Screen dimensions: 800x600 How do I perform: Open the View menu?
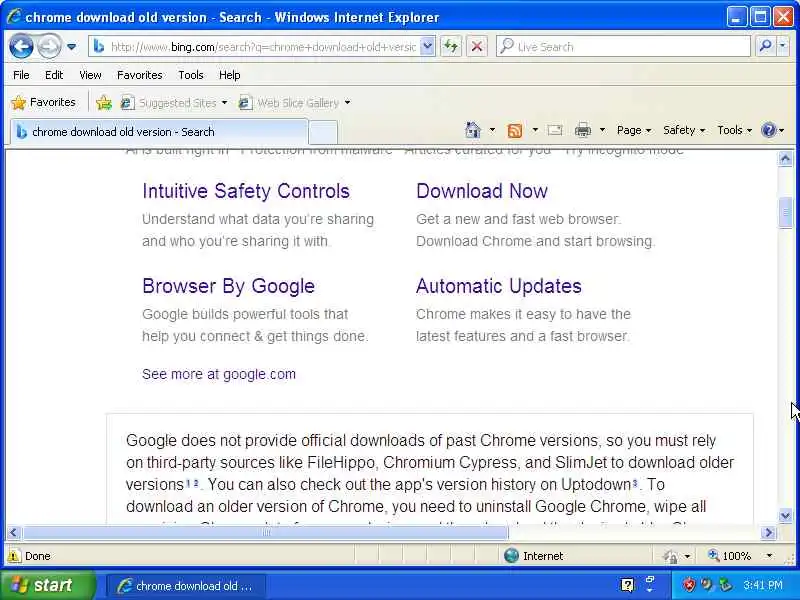click(90, 75)
